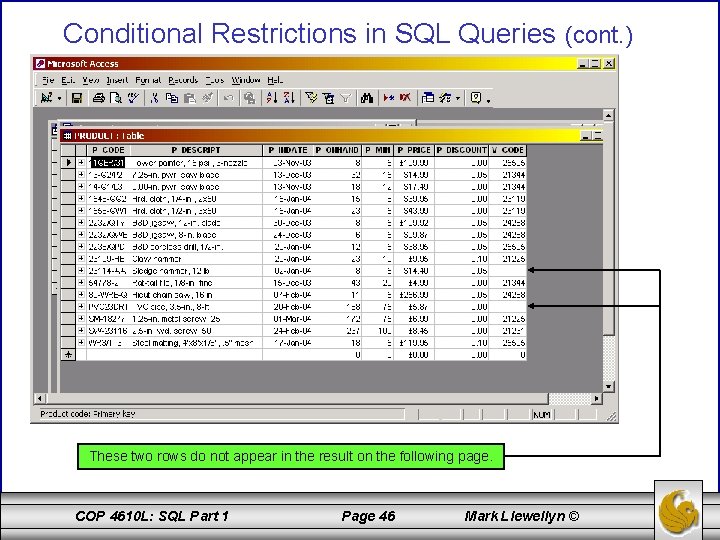
Task: Click the Undo arrow icon
Action: point(228,98)
